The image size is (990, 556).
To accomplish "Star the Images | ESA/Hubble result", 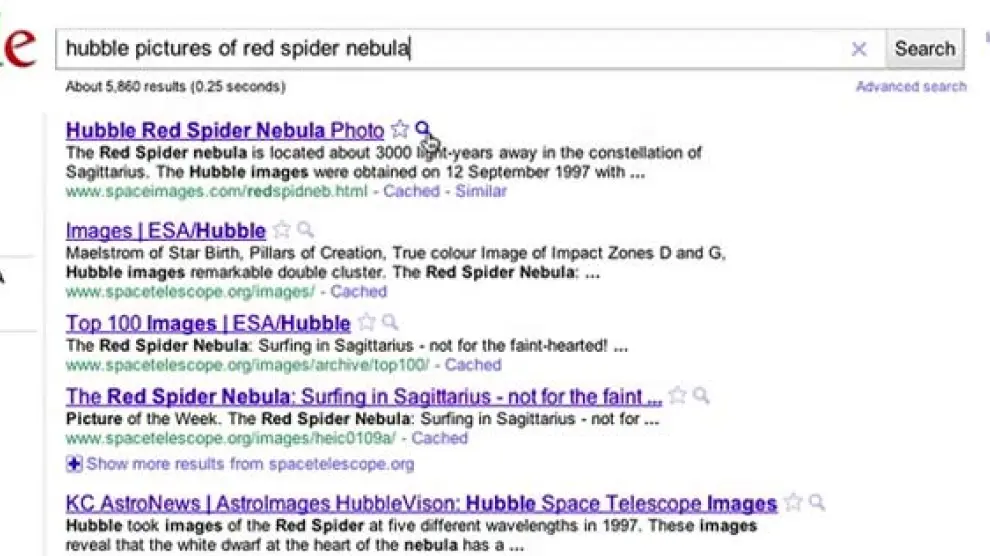I will point(282,230).
